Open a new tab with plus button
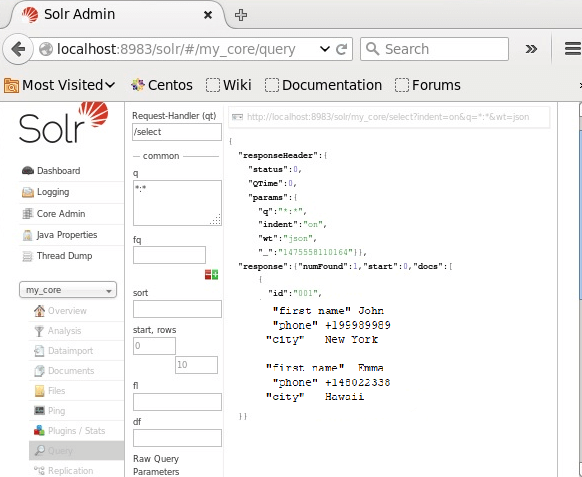The width and height of the screenshot is (582, 477). (241, 15)
